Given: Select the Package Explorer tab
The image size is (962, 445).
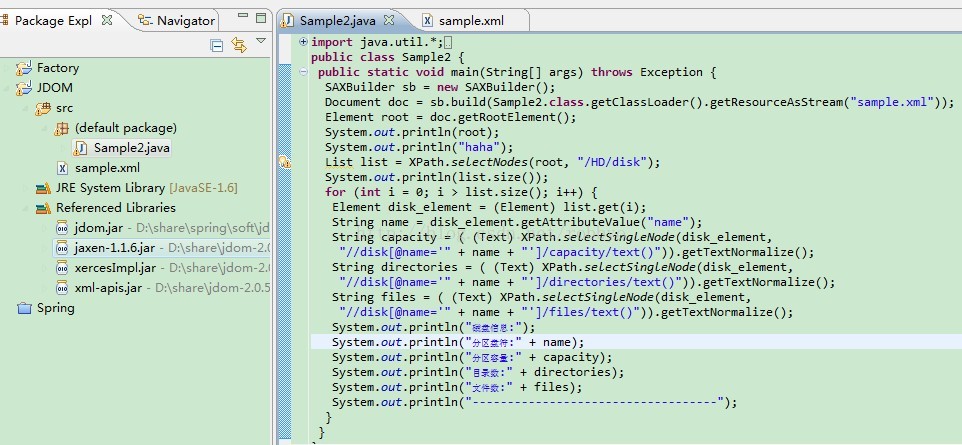Looking at the screenshot, I should click(53, 20).
